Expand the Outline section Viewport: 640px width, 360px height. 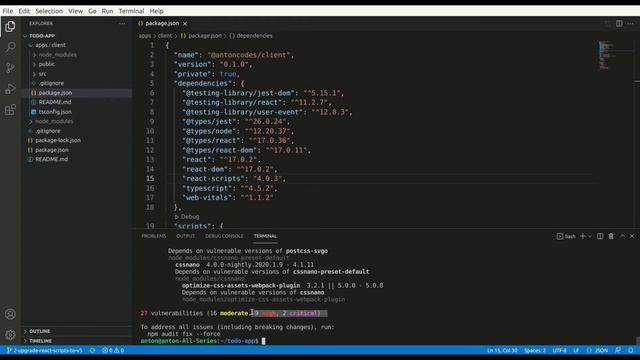[x=40, y=331]
